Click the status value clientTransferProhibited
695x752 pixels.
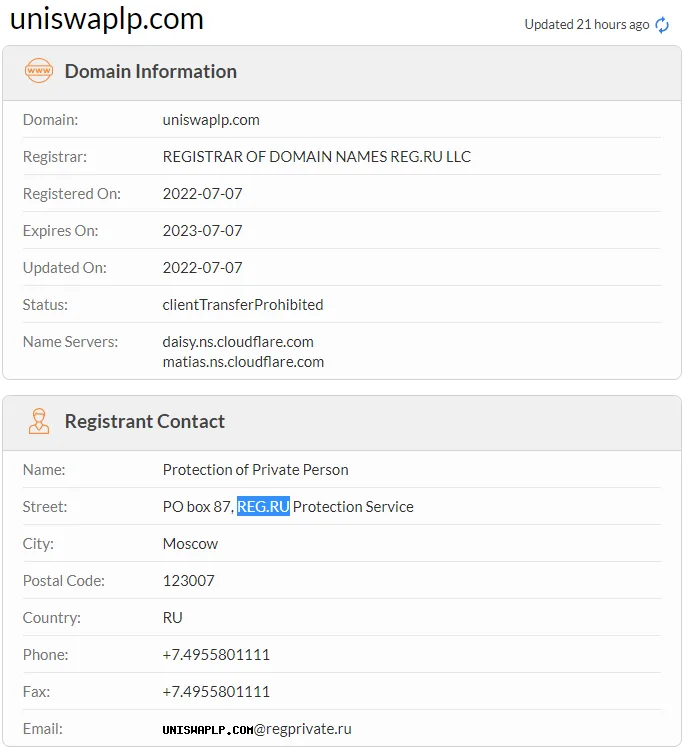click(x=243, y=305)
